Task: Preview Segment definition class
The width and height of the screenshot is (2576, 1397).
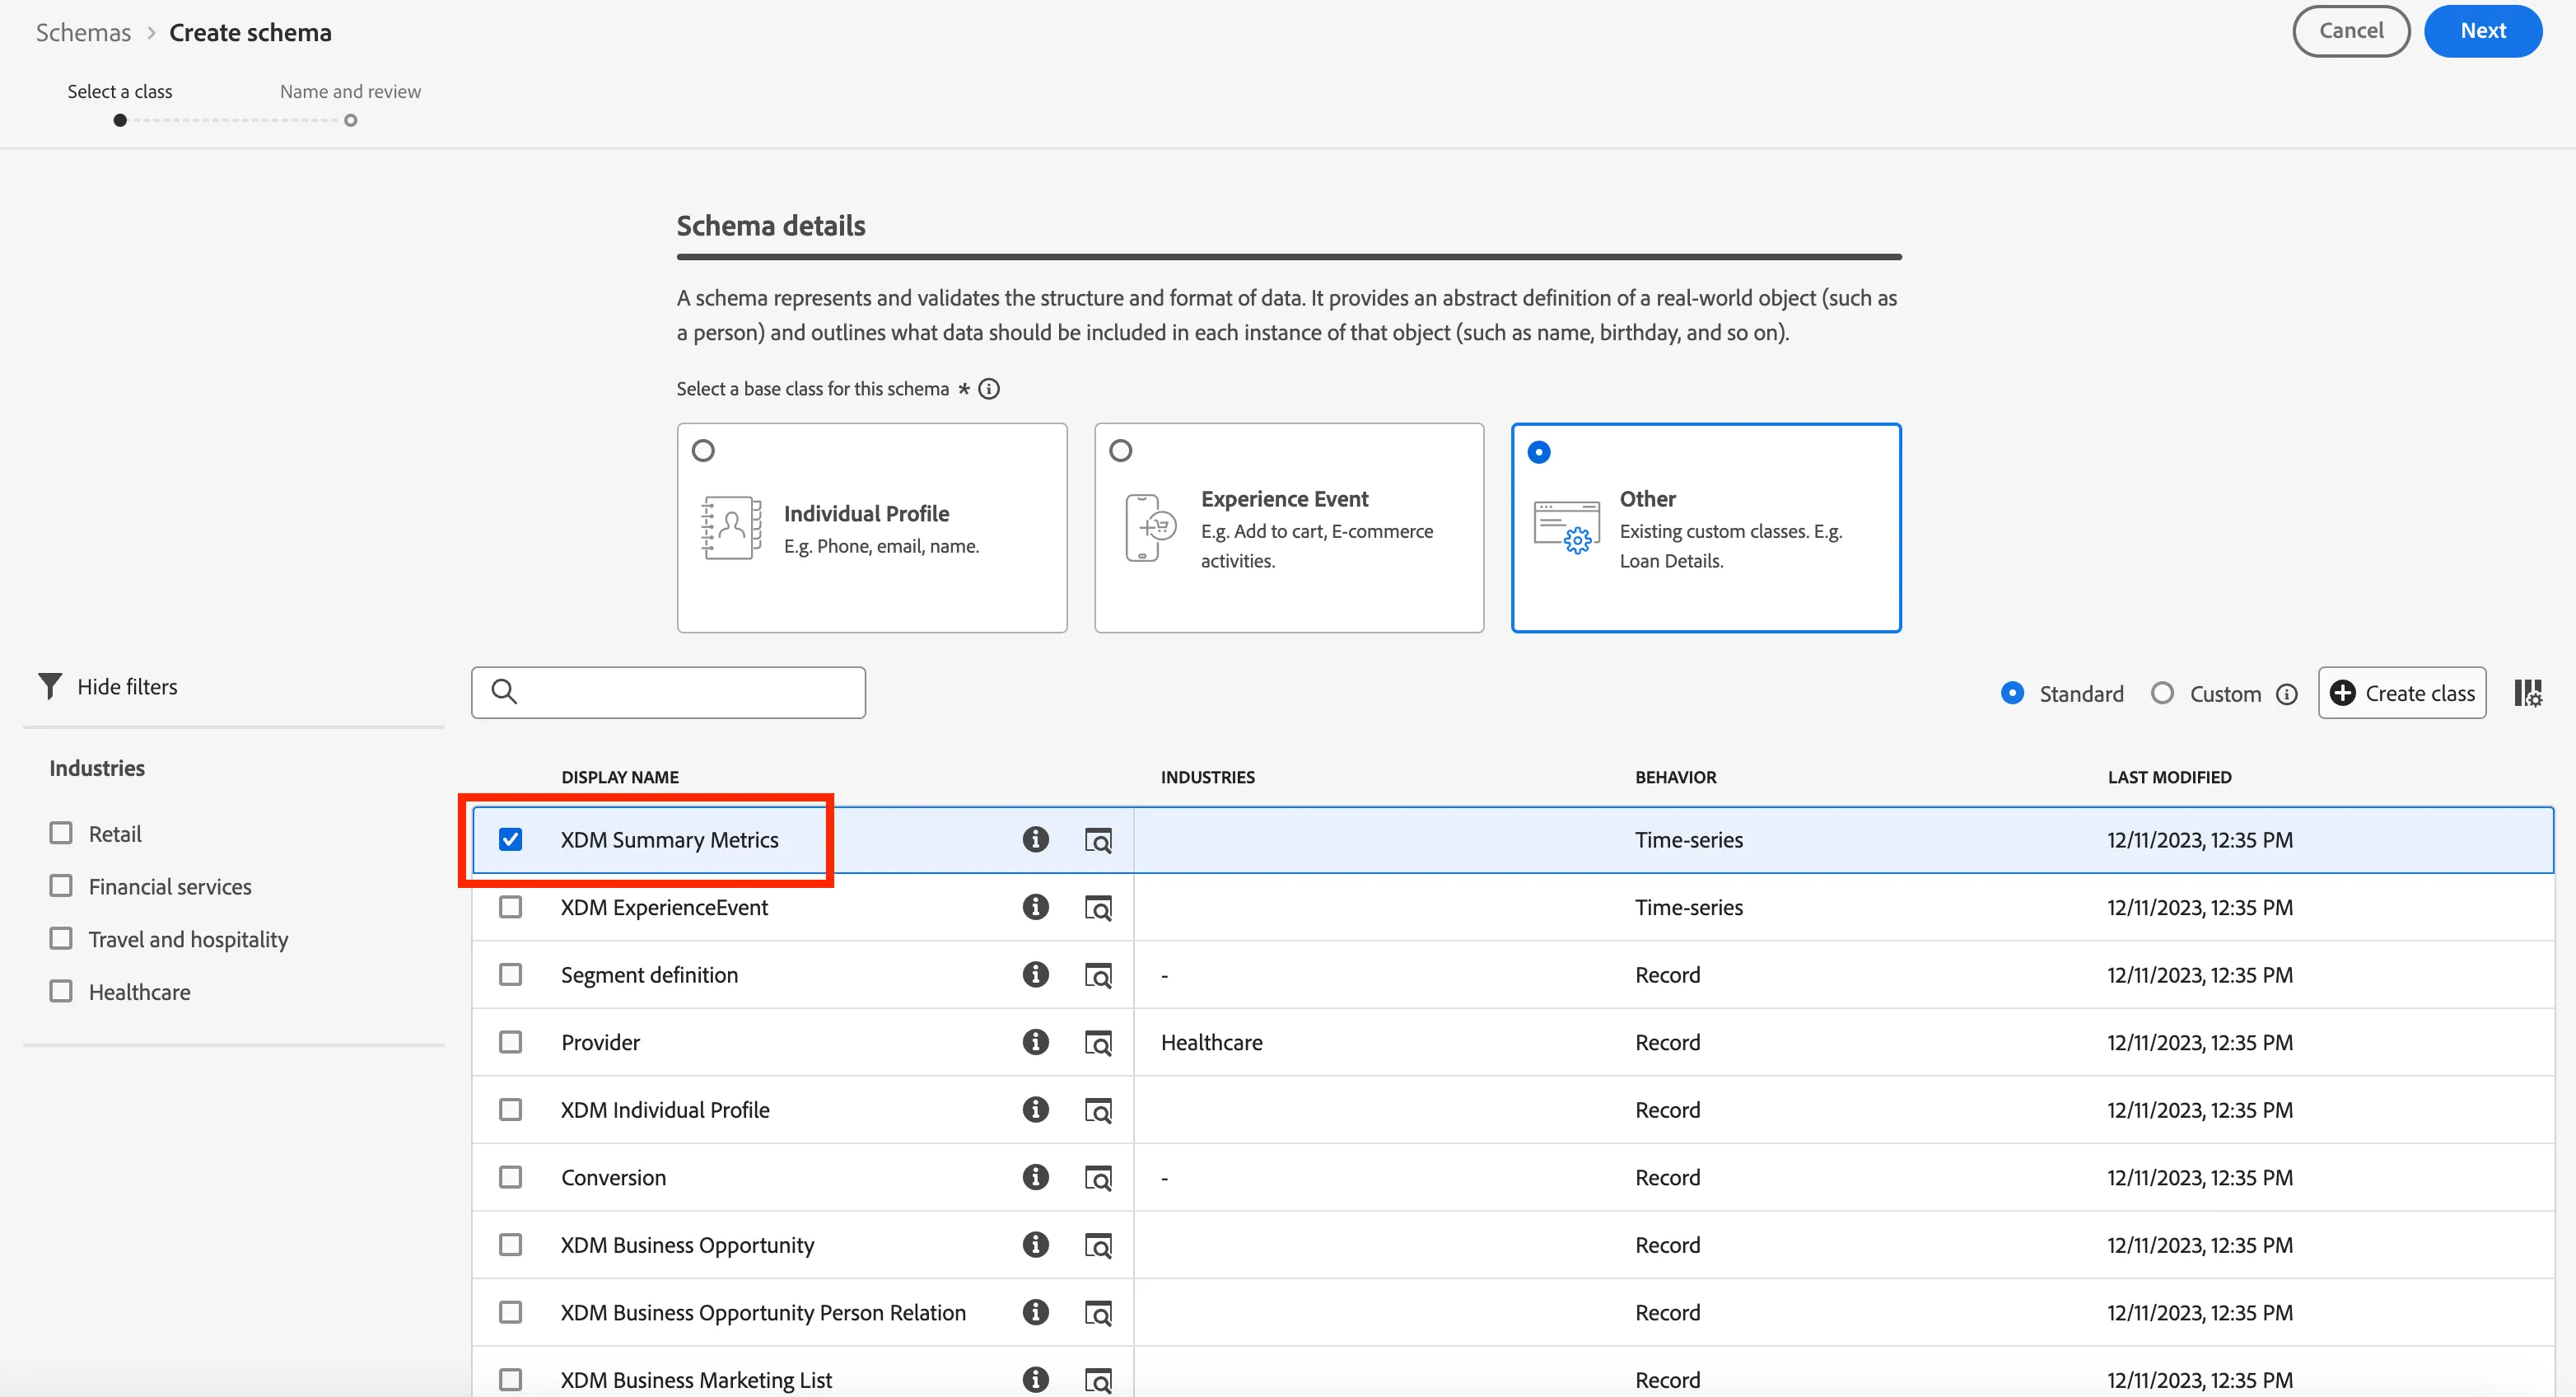Action: click(x=1098, y=975)
